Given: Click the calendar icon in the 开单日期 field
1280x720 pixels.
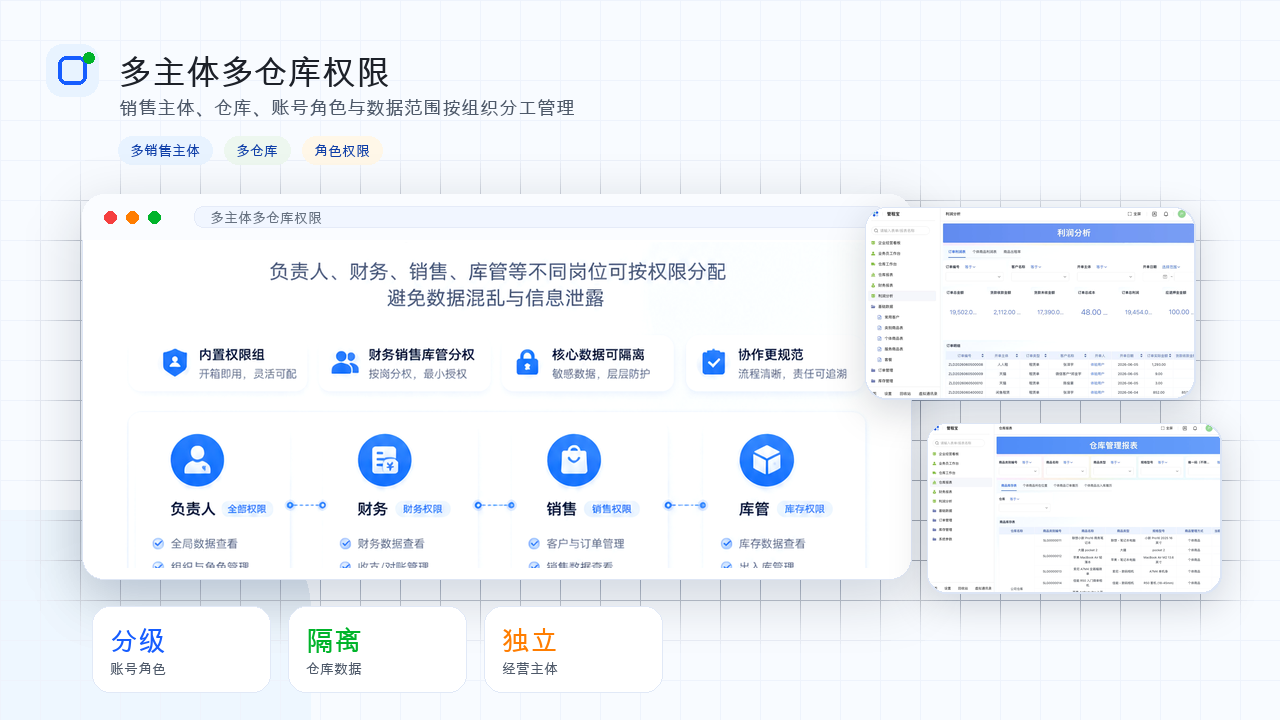Looking at the screenshot, I should click(x=1165, y=277).
